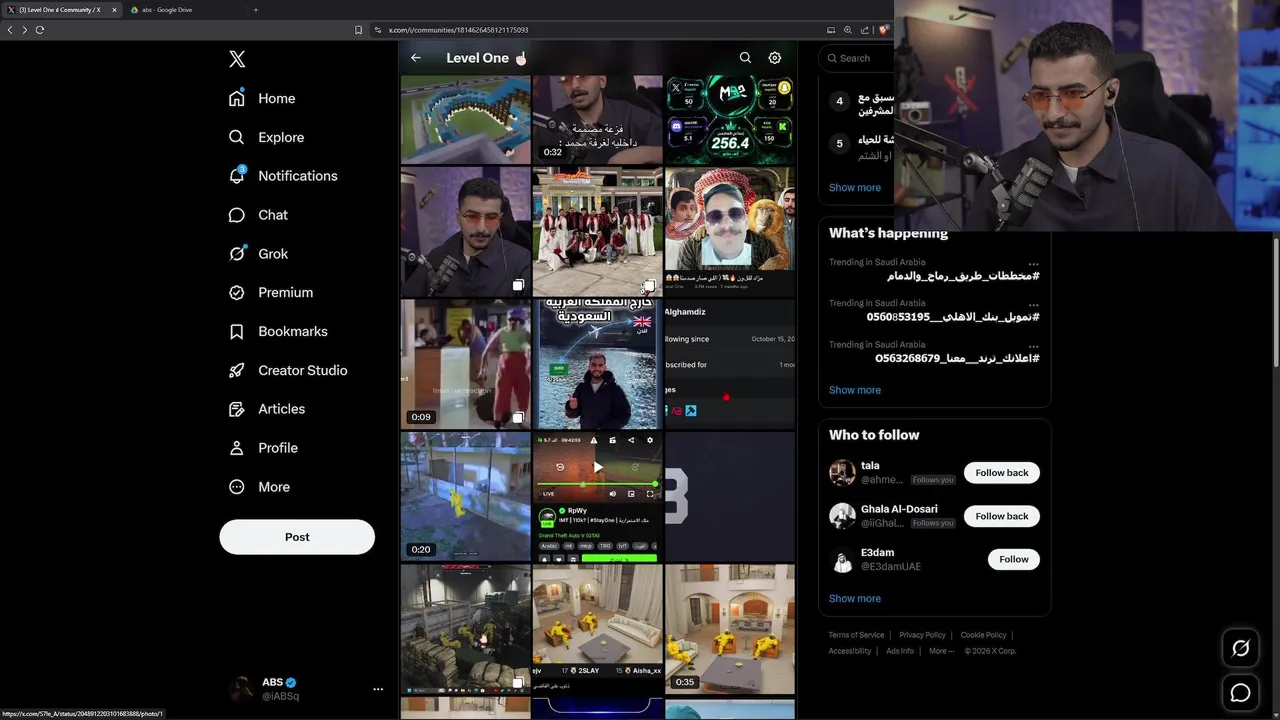The image size is (1280, 720).
Task: Open the 0:35 video thumbnail
Action: pos(730,629)
